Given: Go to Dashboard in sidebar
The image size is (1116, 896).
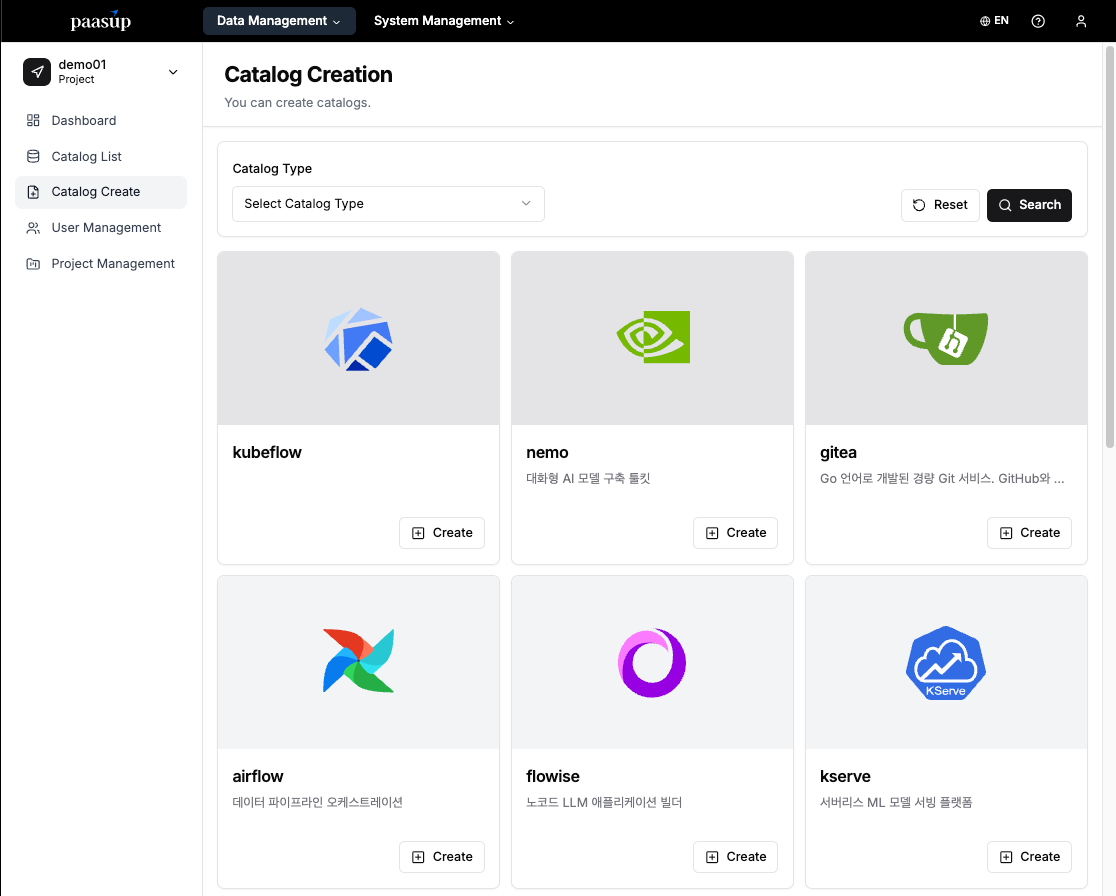Looking at the screenshot, I should coord(101,120).
